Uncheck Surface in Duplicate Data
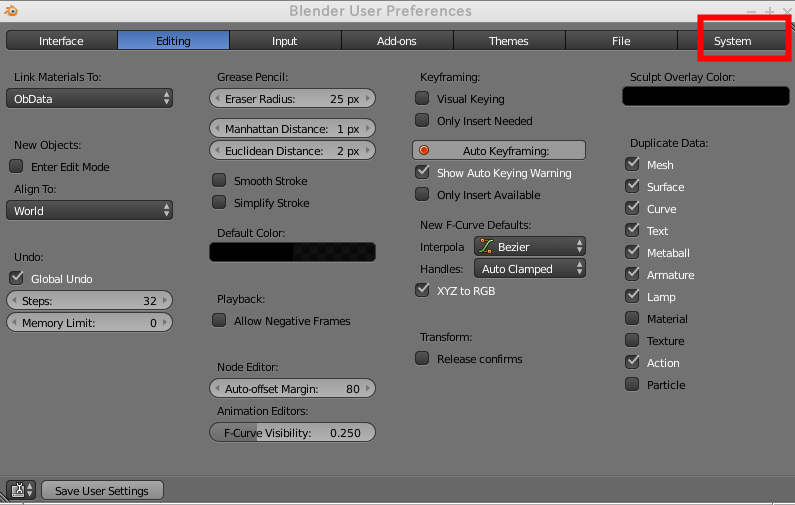 (x=632, y=186)
